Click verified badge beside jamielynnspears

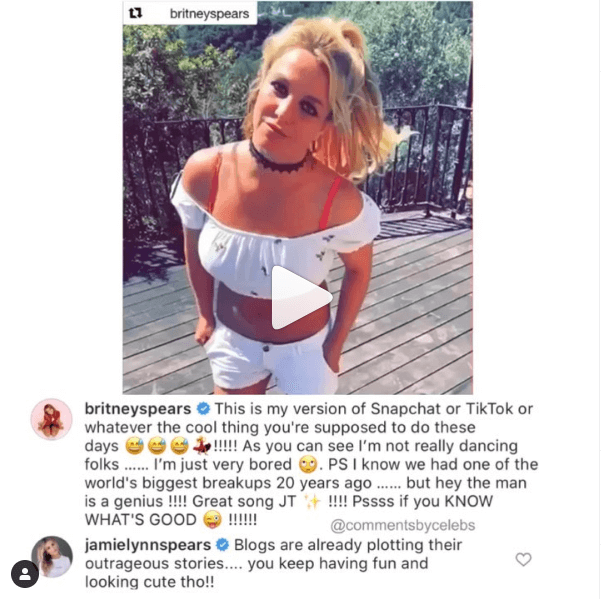pyautogui.click(x=223, y=545)
